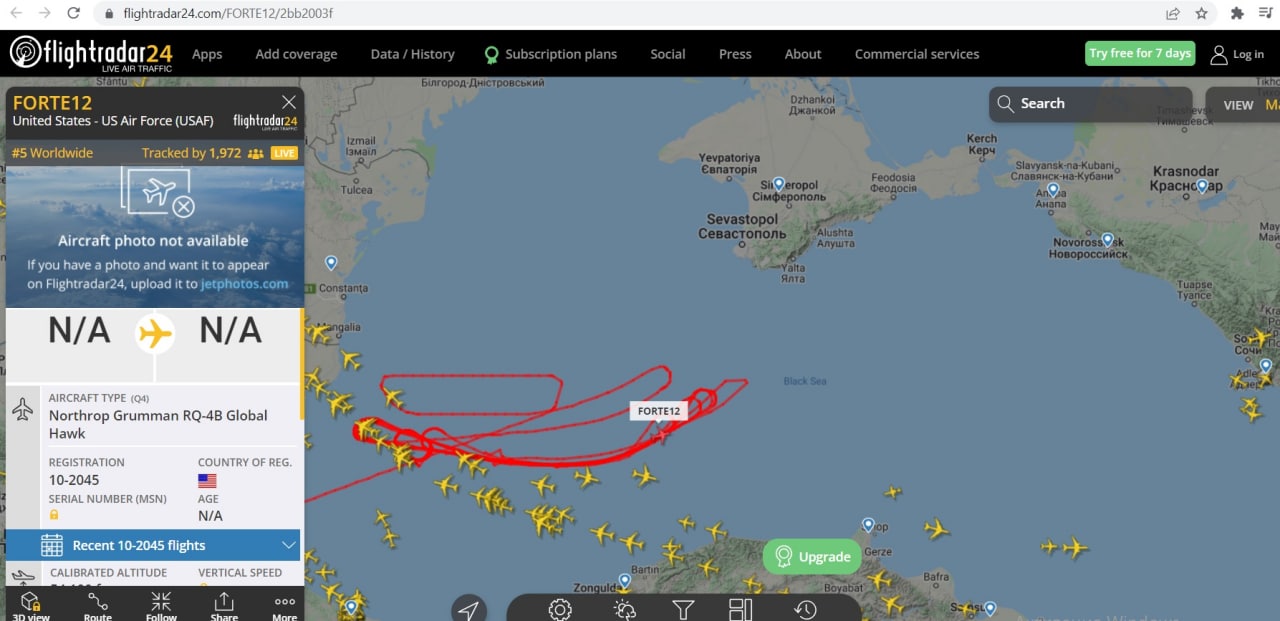The width and height of the screenshot is (1280, 621).
Task: Show the flight Route
Action: tap(98, 604)
